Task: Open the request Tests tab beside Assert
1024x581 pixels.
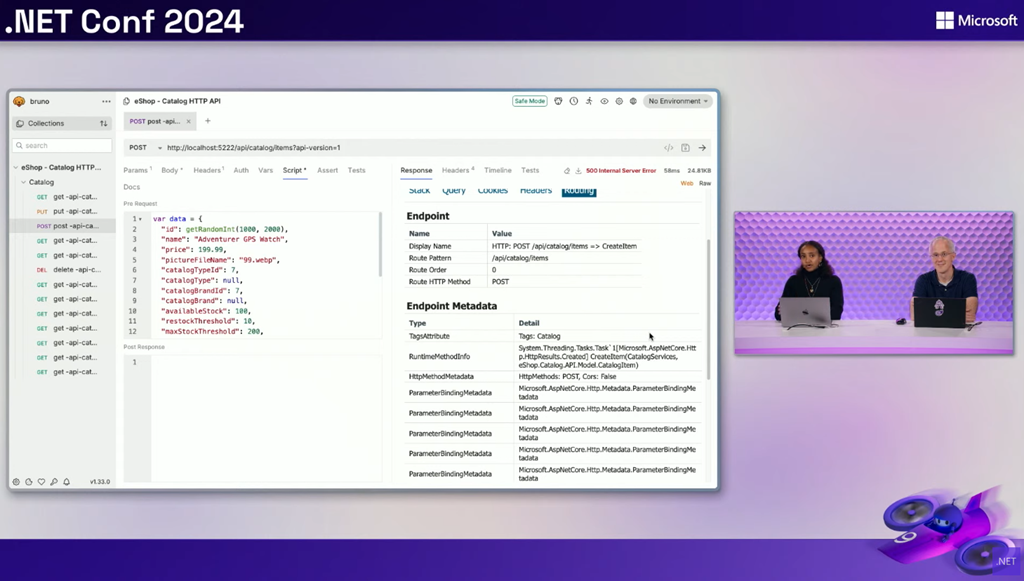Action: [x=357, y=170]
